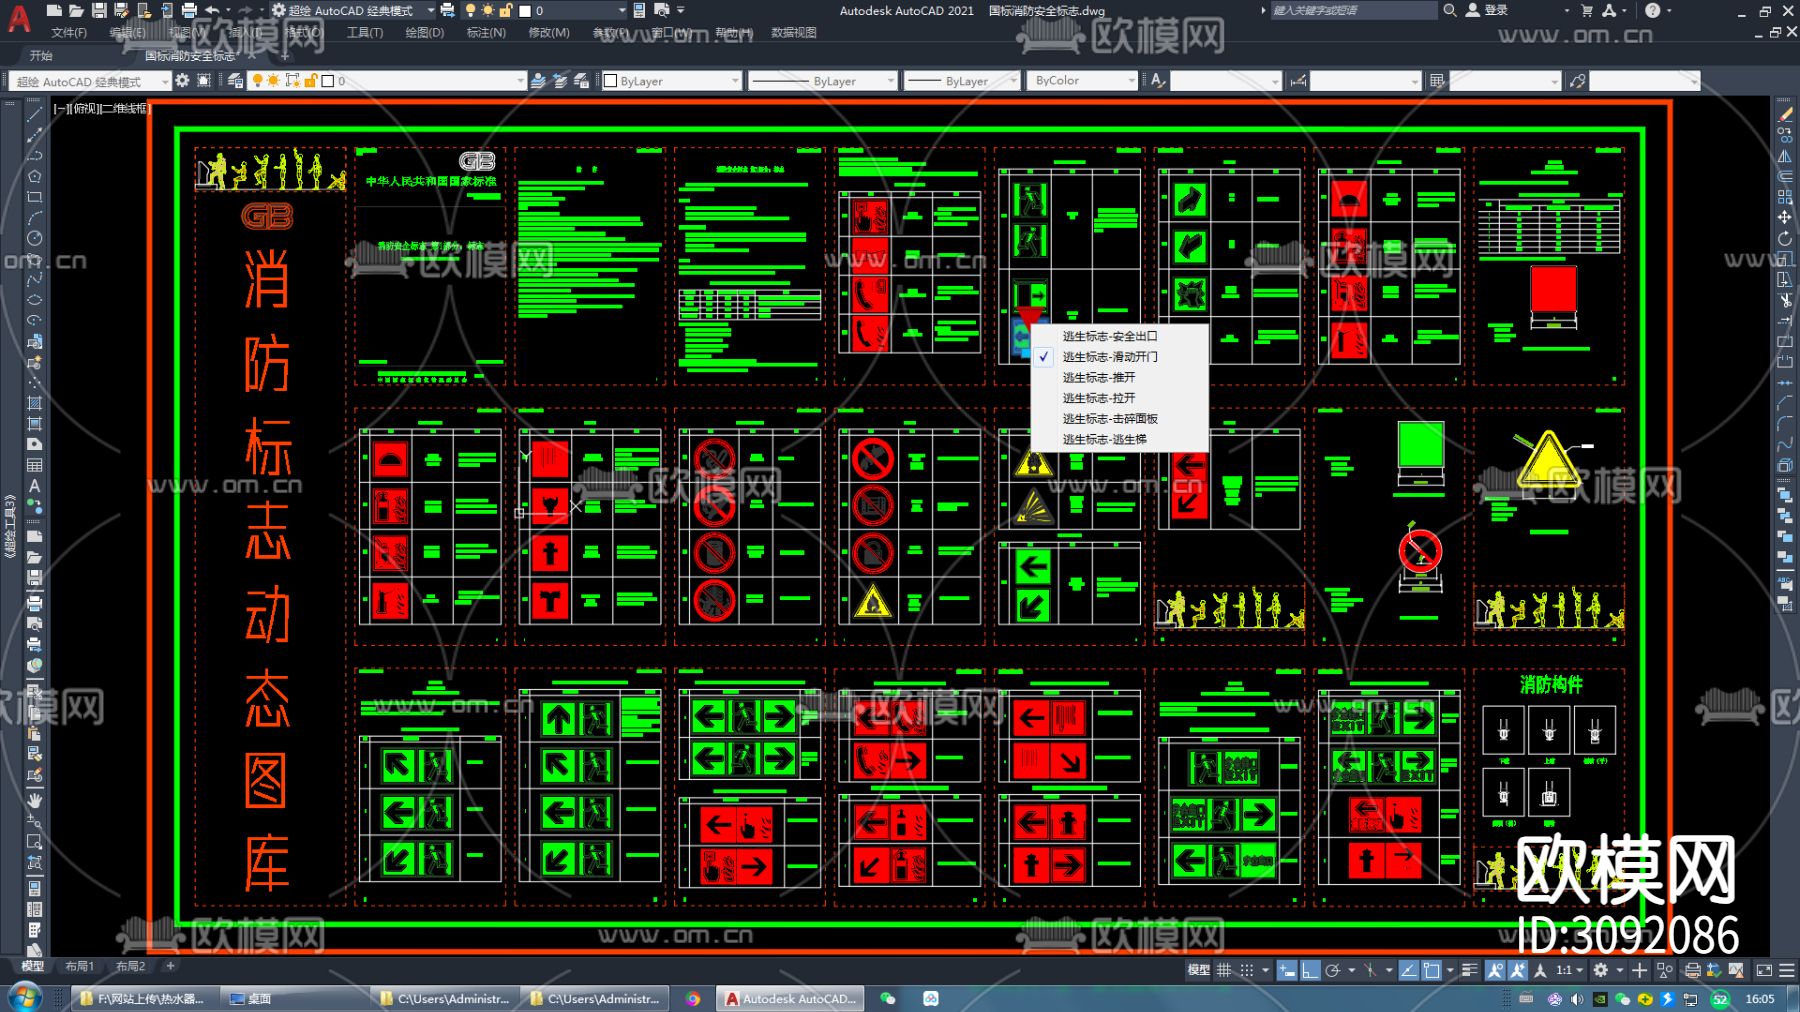Click the Windows Start button

coord(24,998)
